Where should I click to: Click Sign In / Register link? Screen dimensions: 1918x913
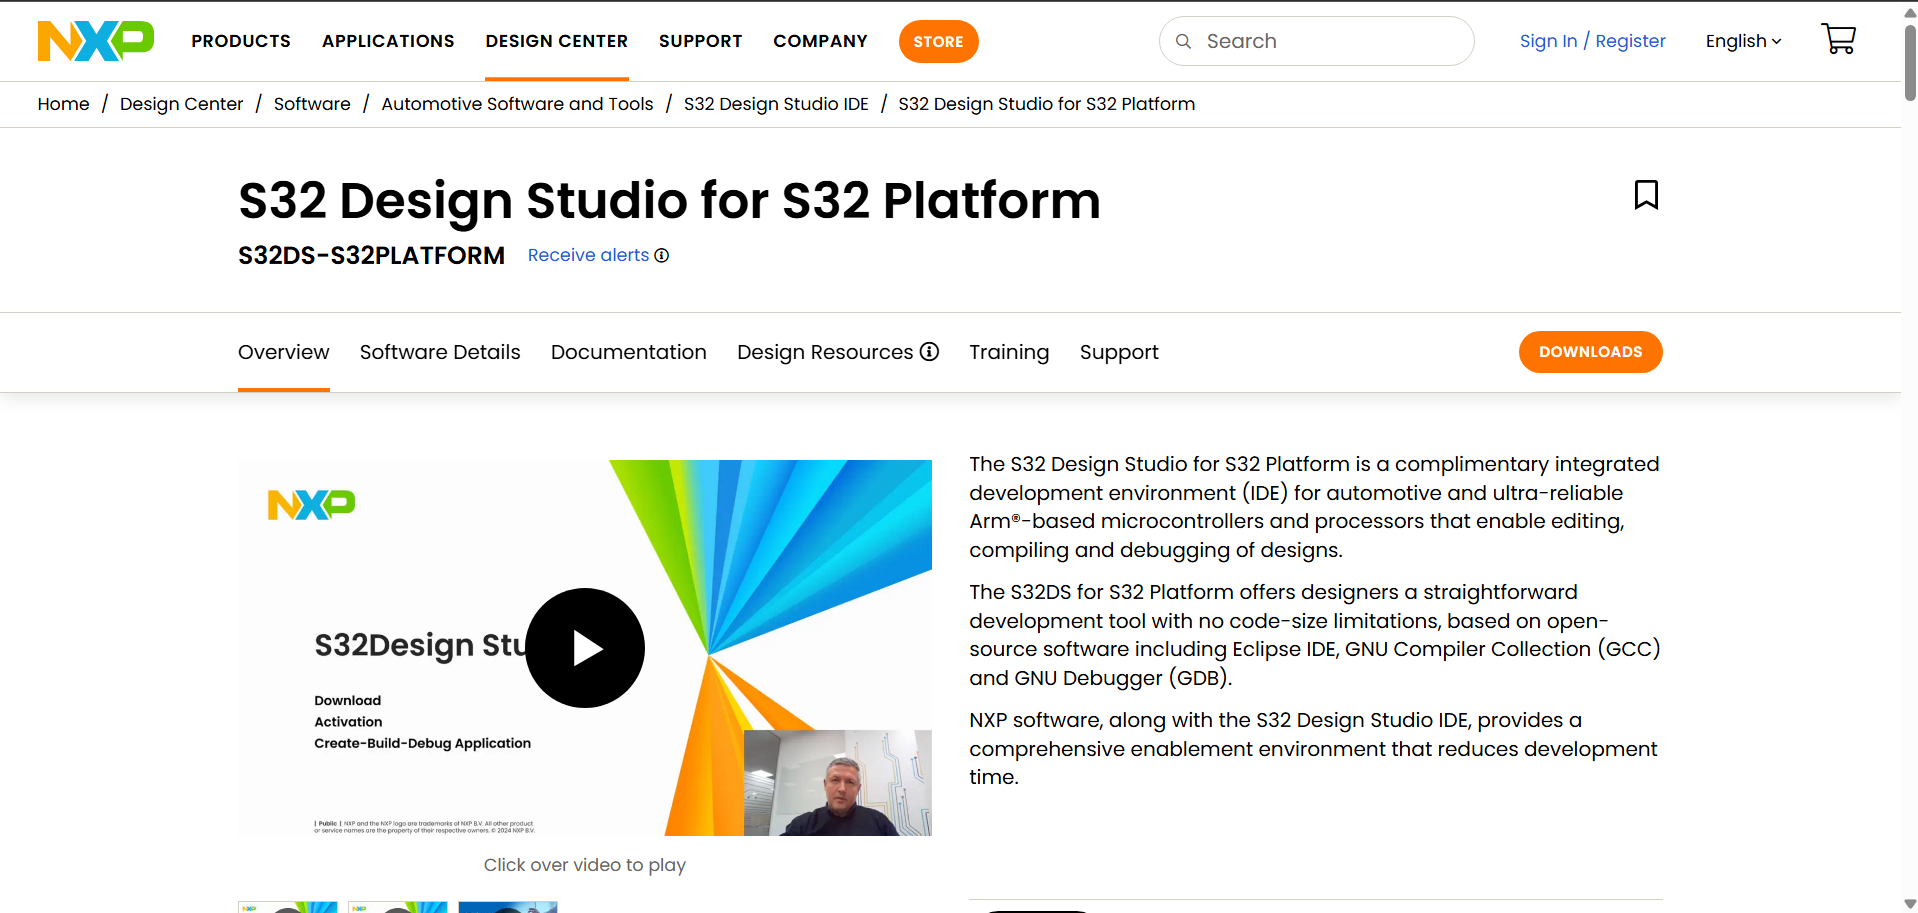tap(1592, 41)
